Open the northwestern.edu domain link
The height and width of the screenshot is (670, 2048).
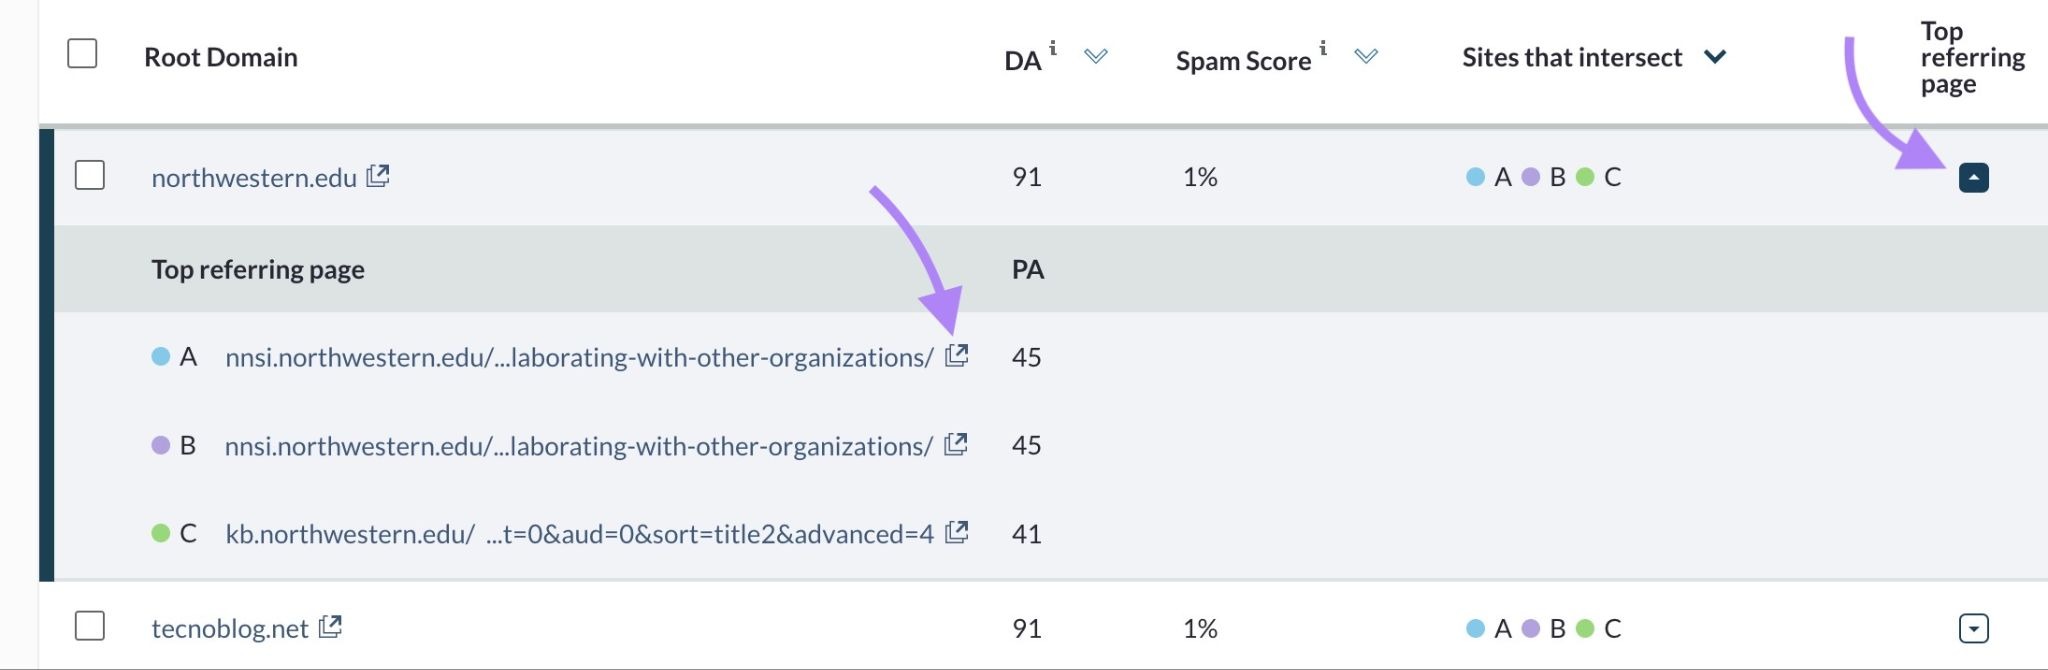254,178
